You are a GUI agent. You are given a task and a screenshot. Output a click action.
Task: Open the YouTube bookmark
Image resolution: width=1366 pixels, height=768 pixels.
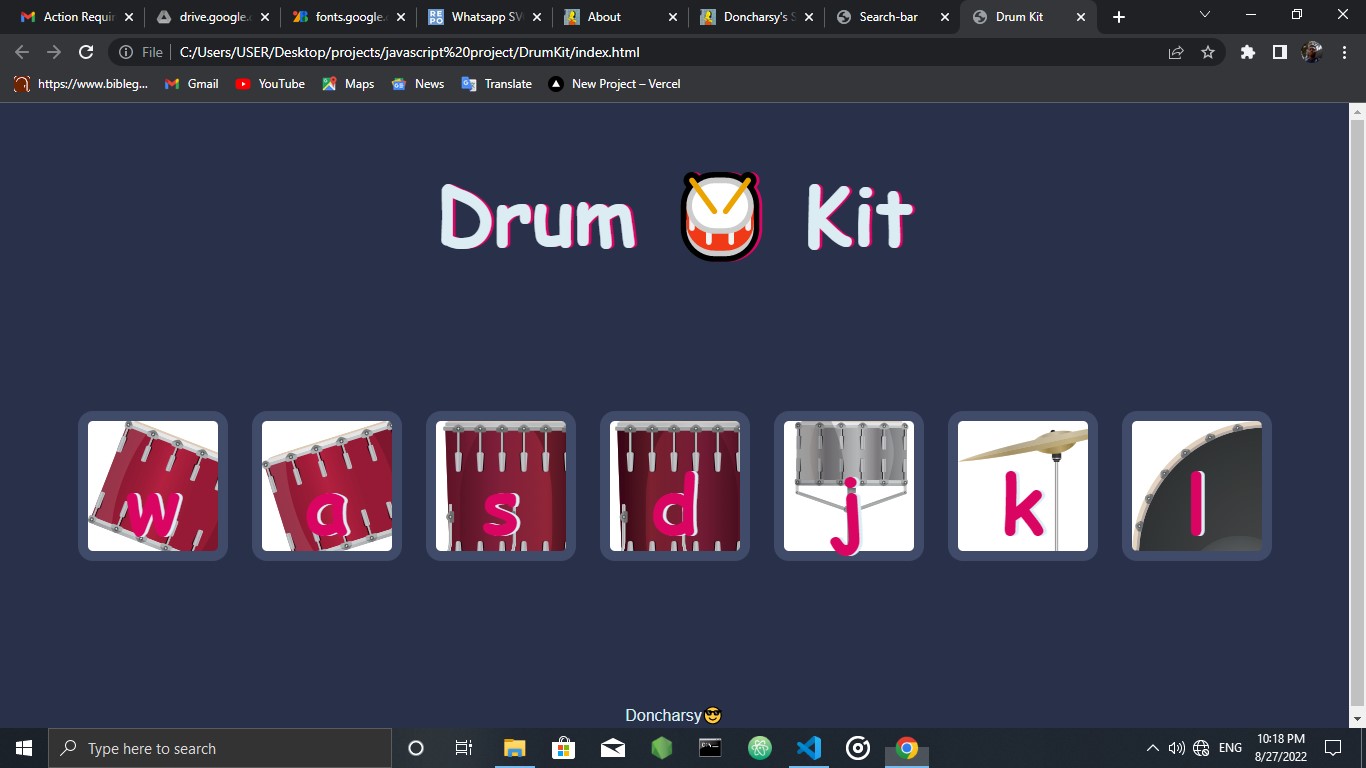click(270, 84)
